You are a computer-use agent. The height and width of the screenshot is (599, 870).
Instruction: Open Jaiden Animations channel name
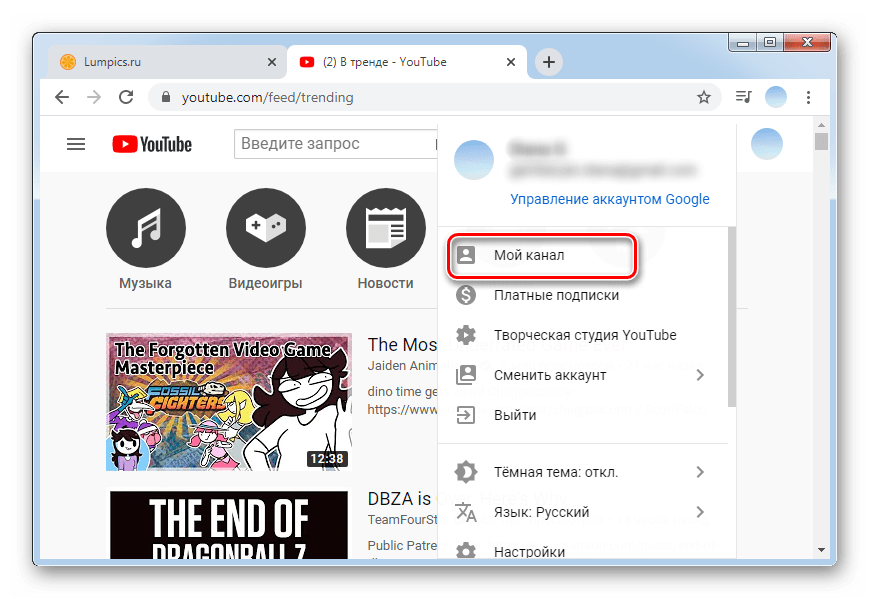coord(402,366)
